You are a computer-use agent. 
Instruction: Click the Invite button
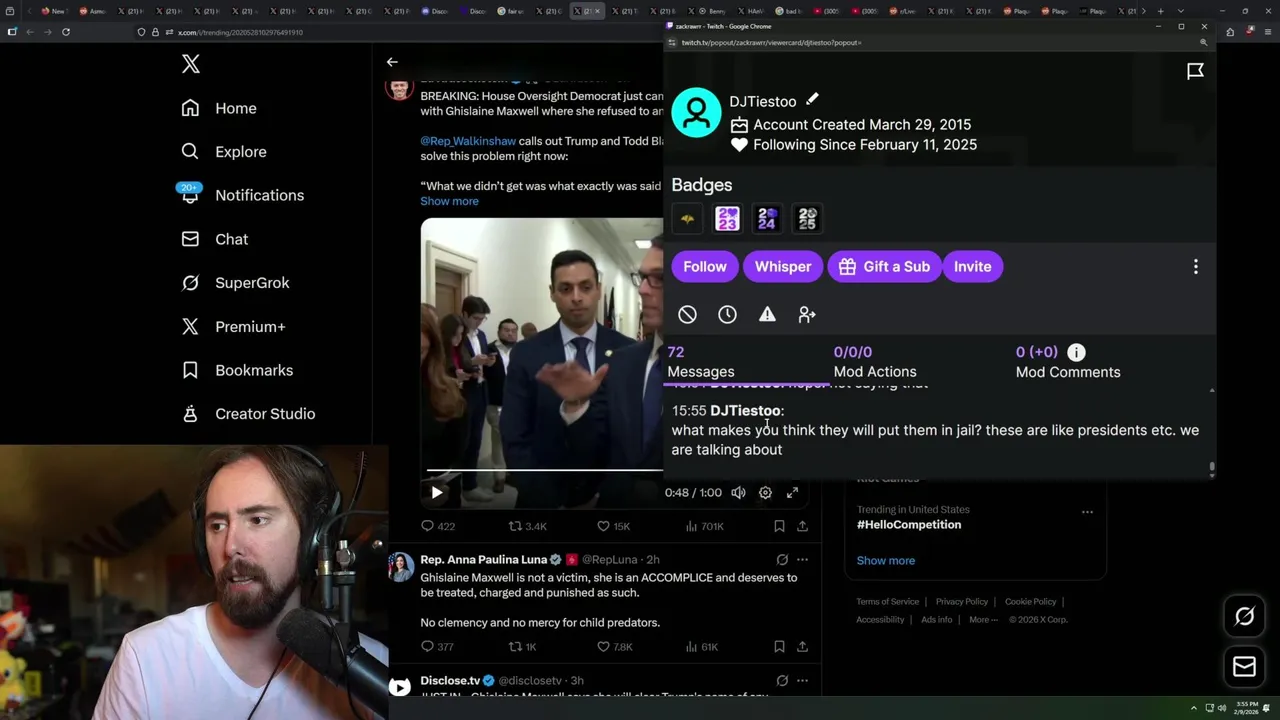click(972, 267)
